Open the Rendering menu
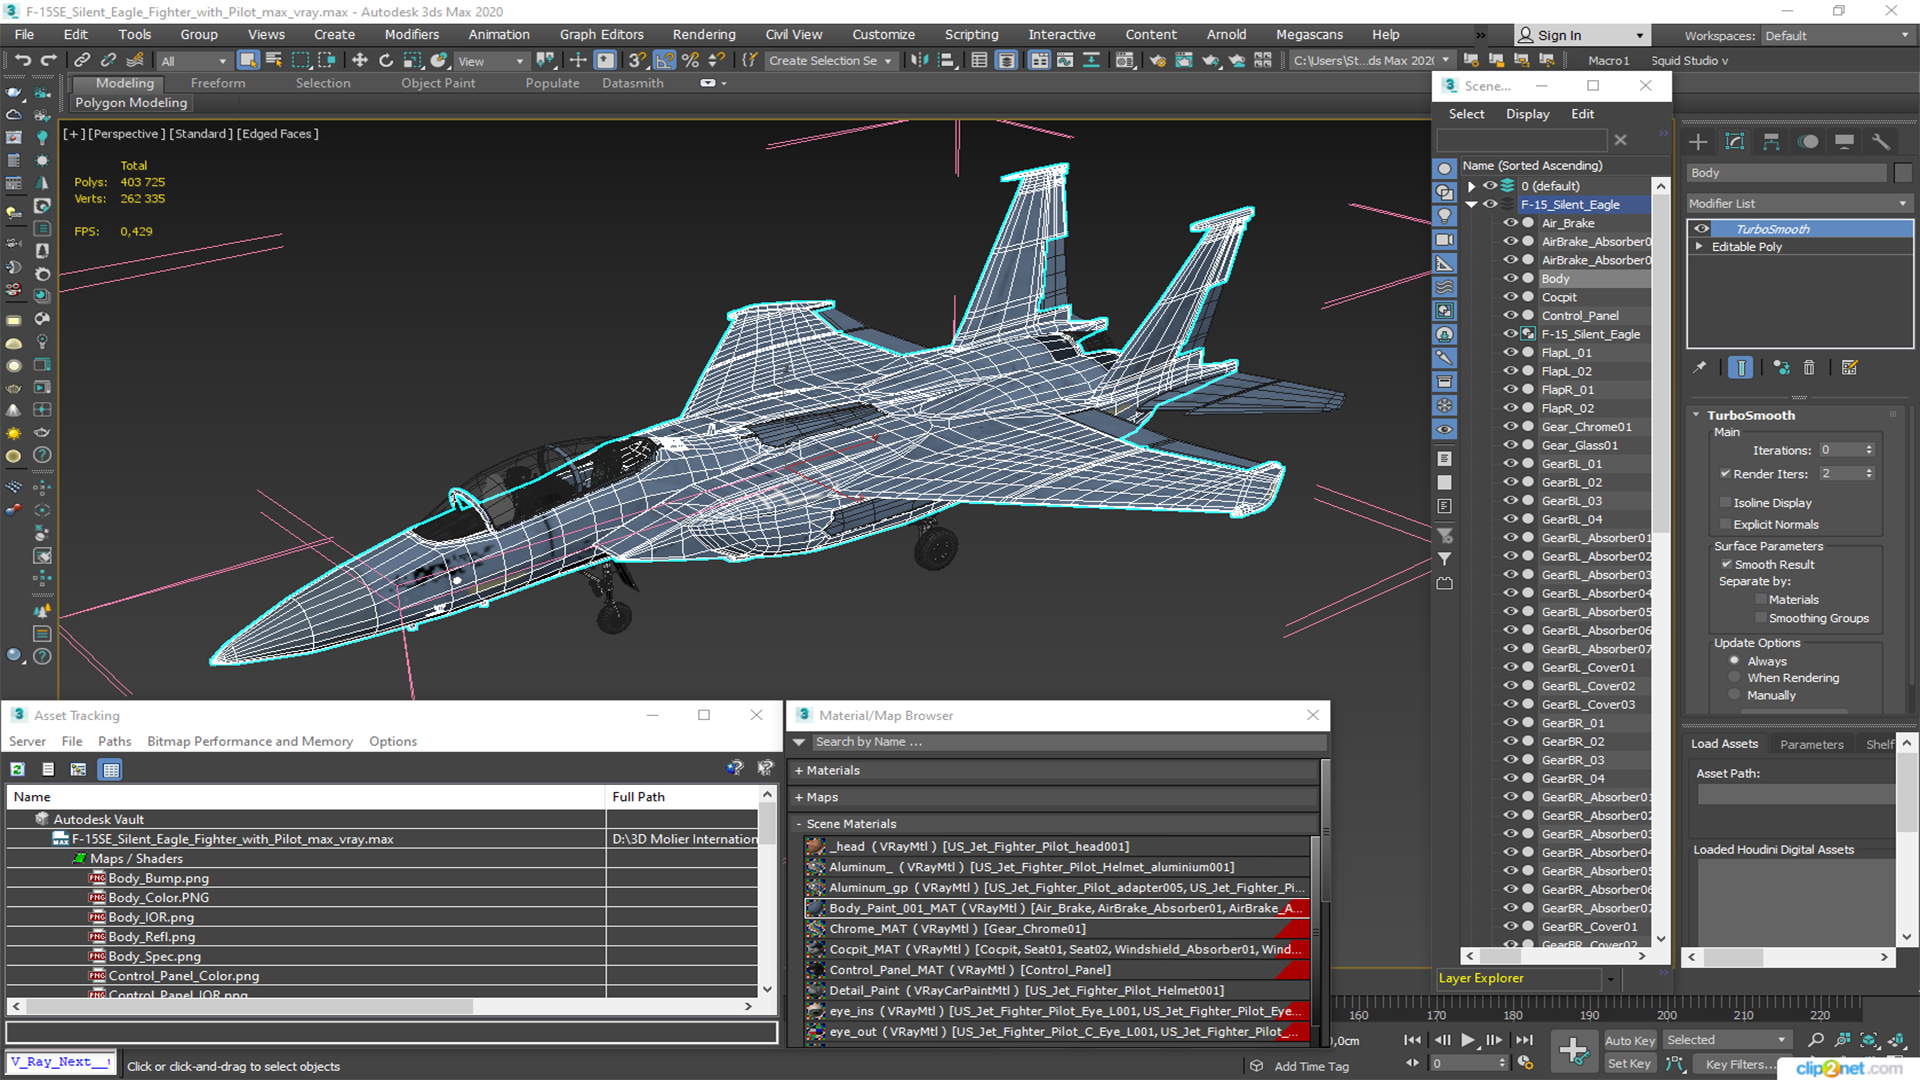Image resolution: width=1920 pixels, height=1080 pixels. (x=704, y=35)
